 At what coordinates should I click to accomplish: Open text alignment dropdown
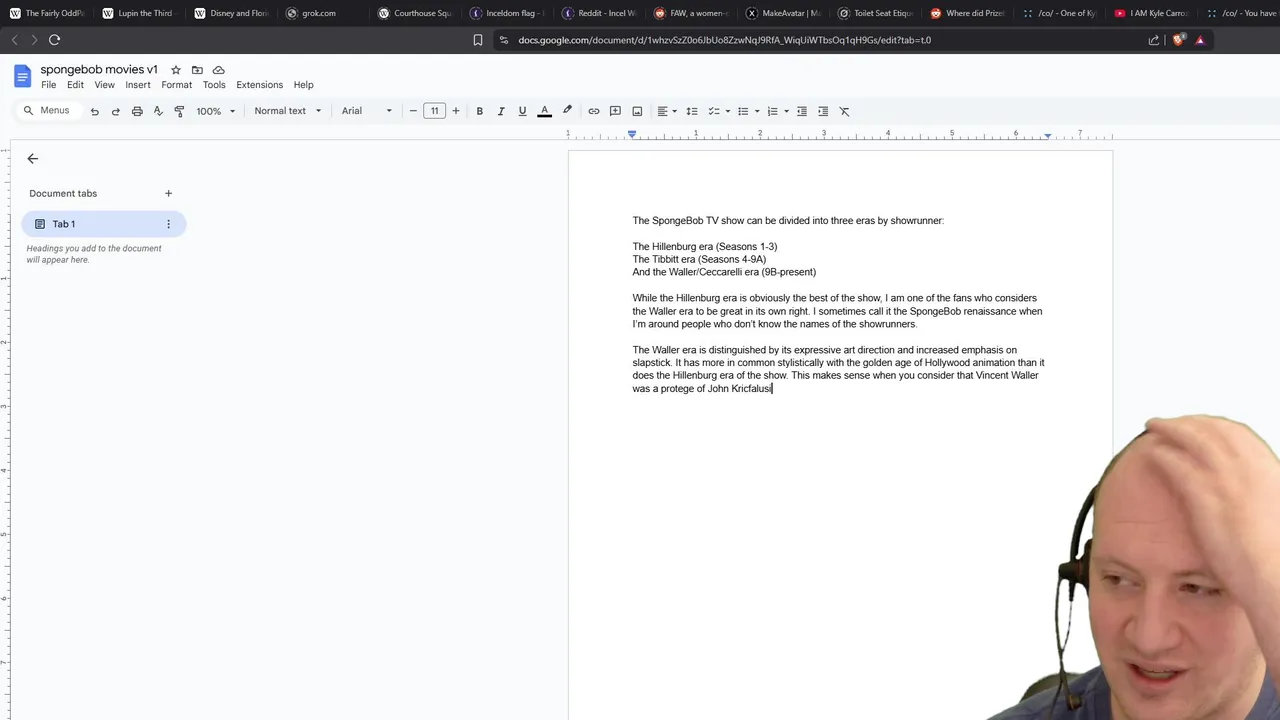pos(667,111)
